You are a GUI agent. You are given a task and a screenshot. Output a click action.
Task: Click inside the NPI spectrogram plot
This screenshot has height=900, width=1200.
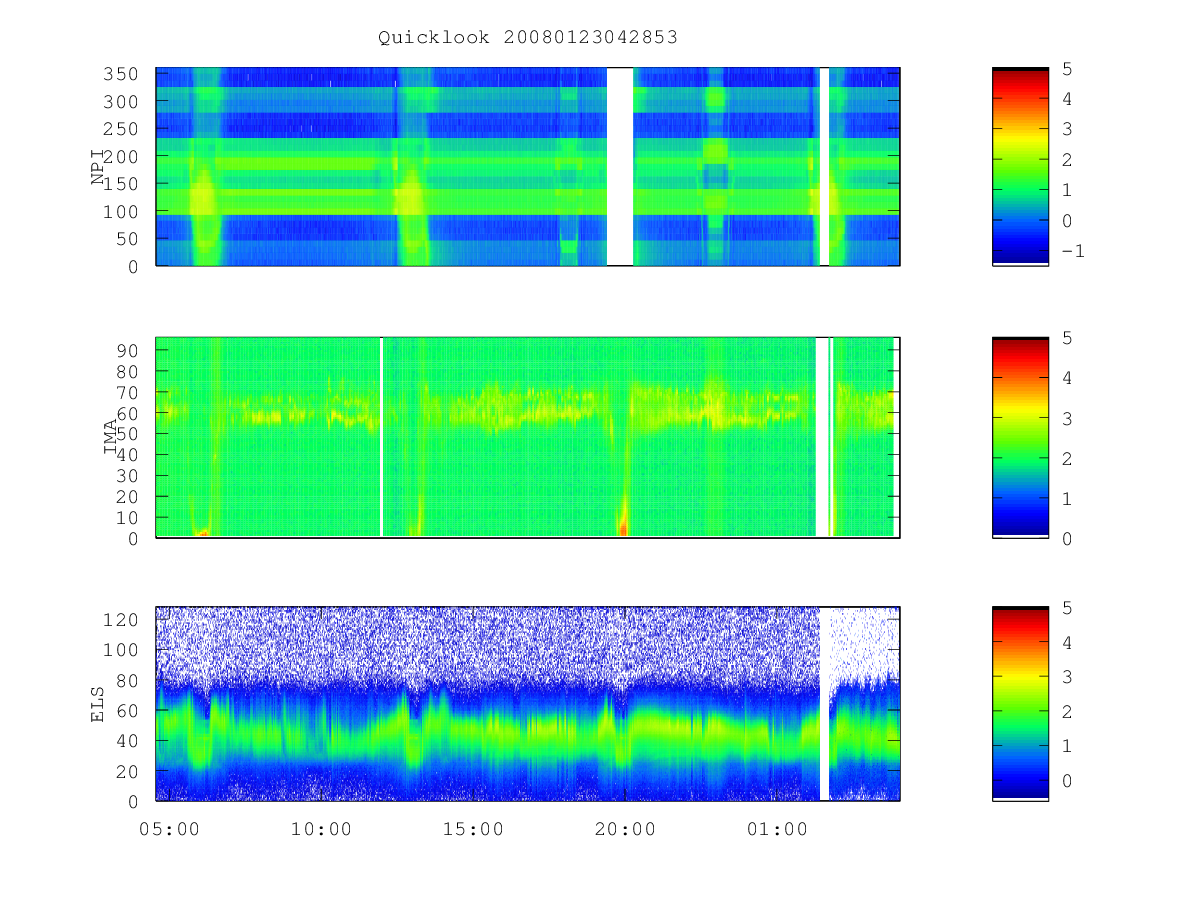coord(528,167)
